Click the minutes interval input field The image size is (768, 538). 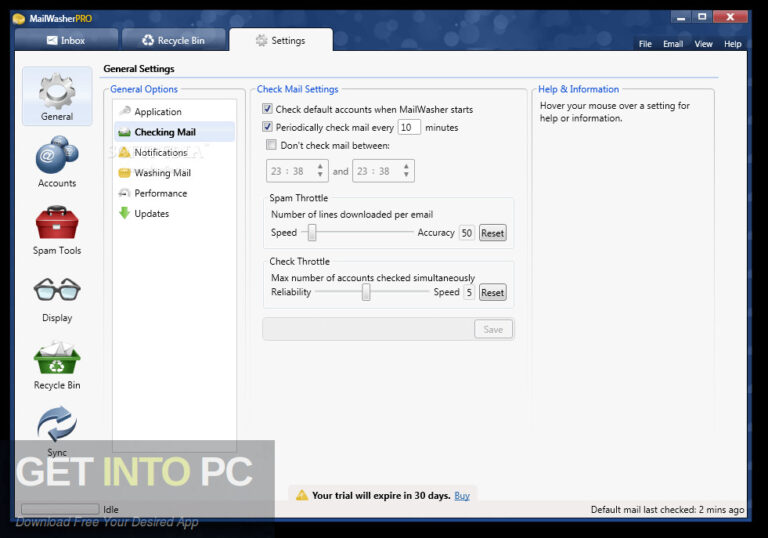409,127
